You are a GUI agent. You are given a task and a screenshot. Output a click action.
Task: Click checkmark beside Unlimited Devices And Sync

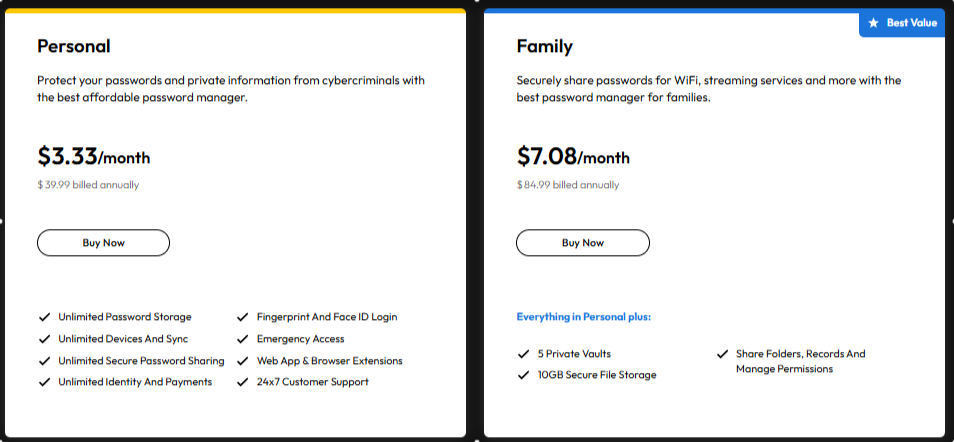pos(44,339)
